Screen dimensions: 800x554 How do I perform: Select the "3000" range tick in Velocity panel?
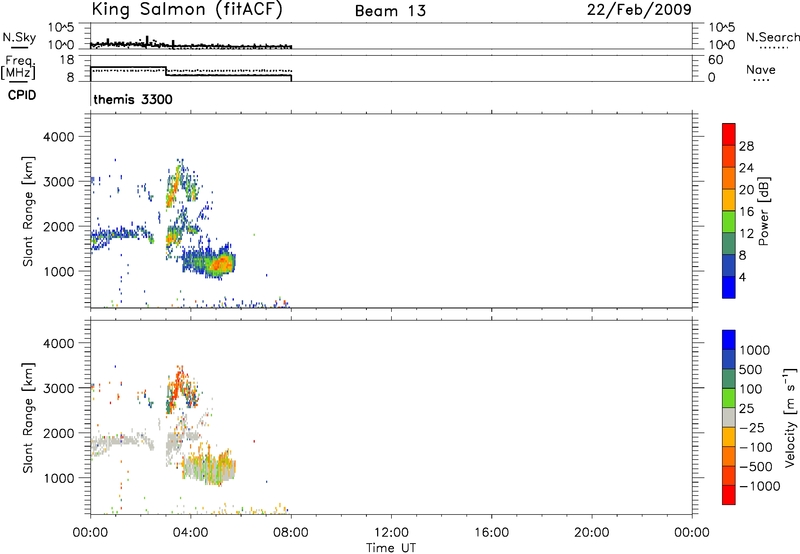[59, 388]
